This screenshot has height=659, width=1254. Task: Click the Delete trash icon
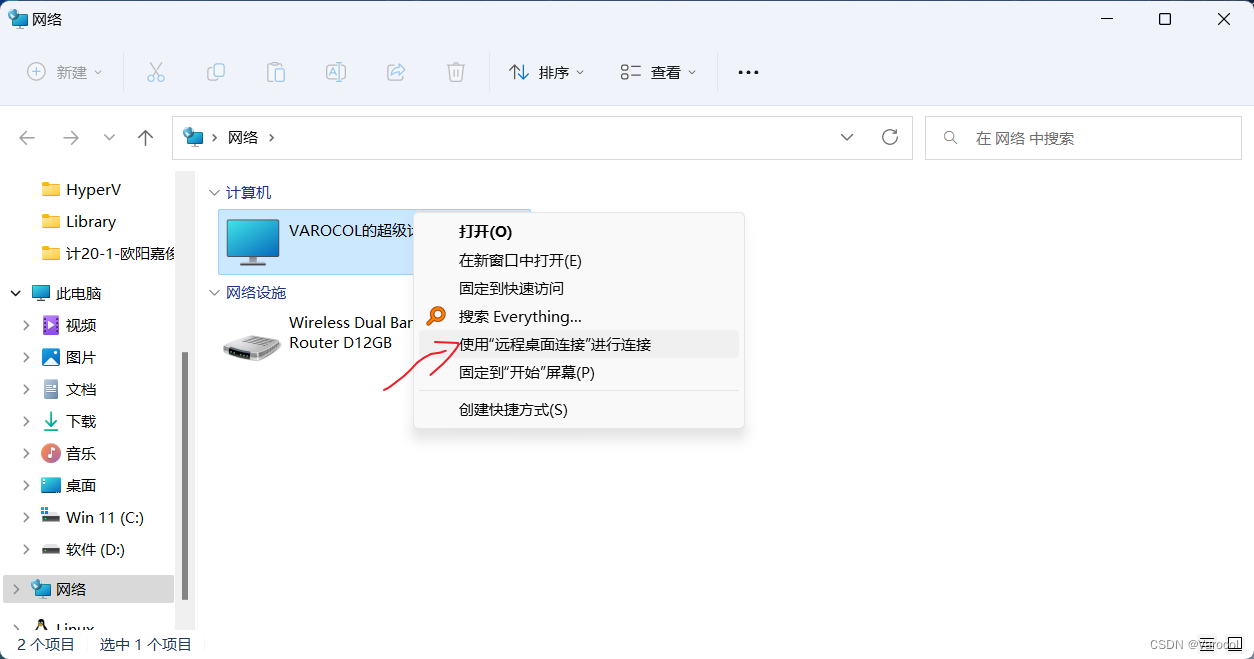[456, 72]
